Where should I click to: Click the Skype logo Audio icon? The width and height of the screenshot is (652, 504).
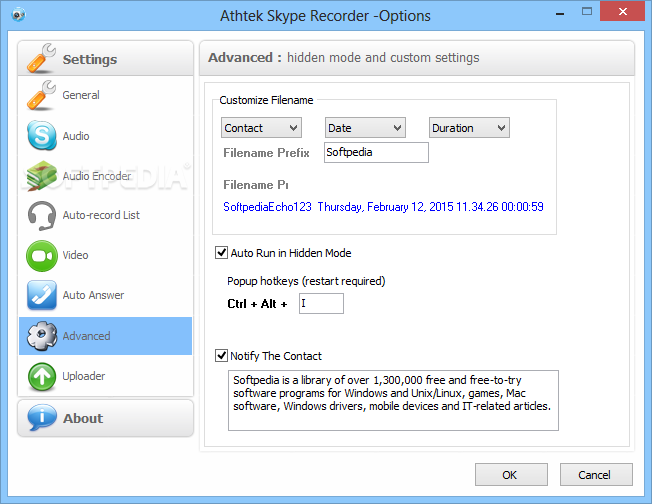click(x=42, y=136)
